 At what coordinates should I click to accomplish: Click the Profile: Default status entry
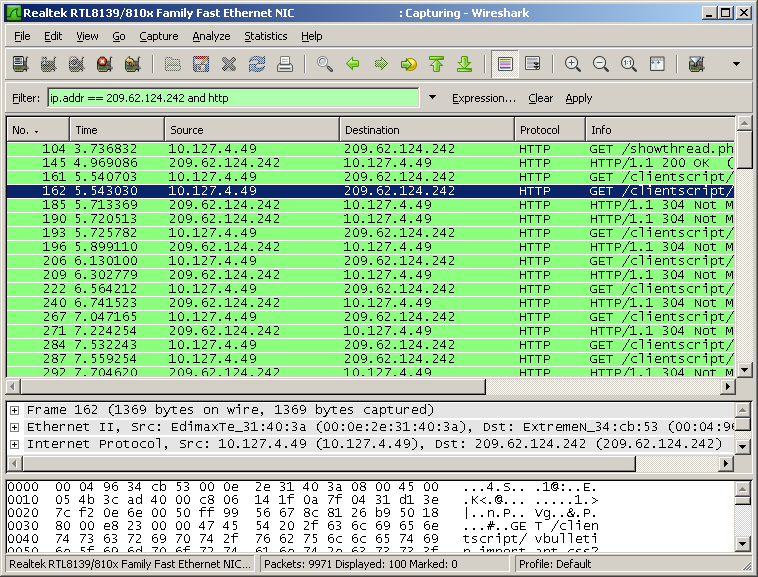(554, 564)
